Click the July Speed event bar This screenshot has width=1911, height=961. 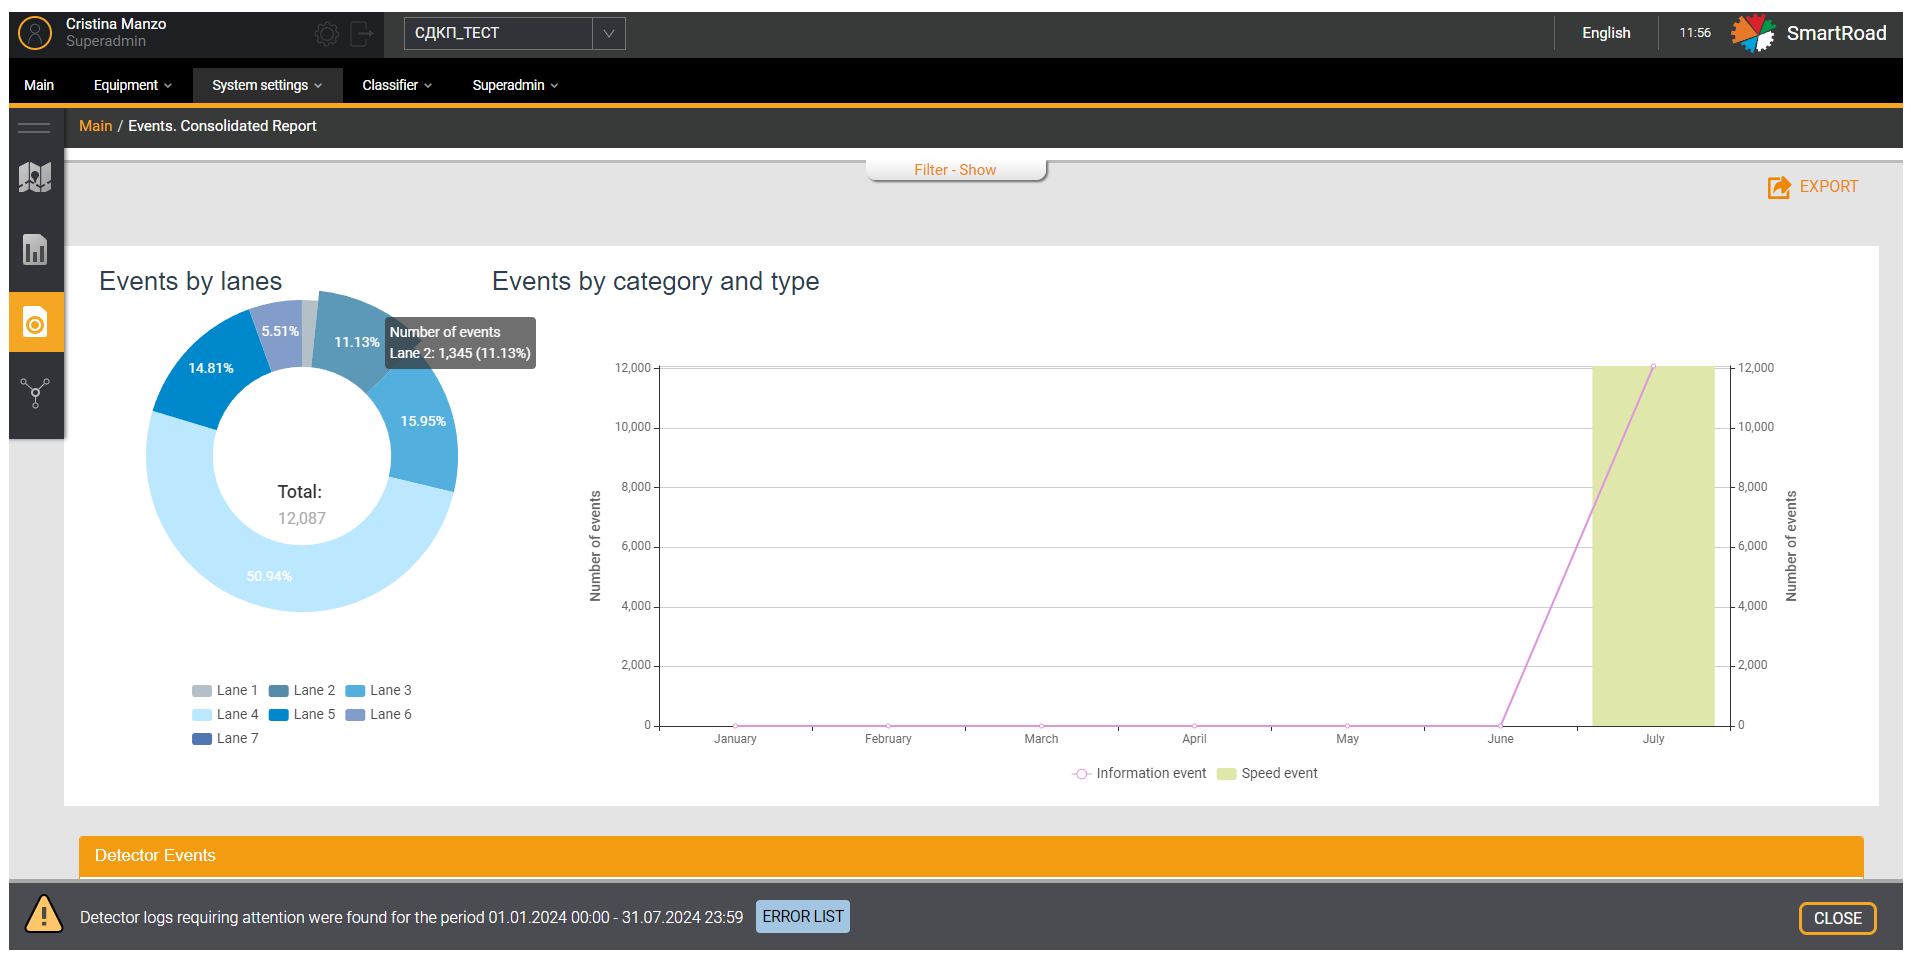click(x=1653, y=546)
